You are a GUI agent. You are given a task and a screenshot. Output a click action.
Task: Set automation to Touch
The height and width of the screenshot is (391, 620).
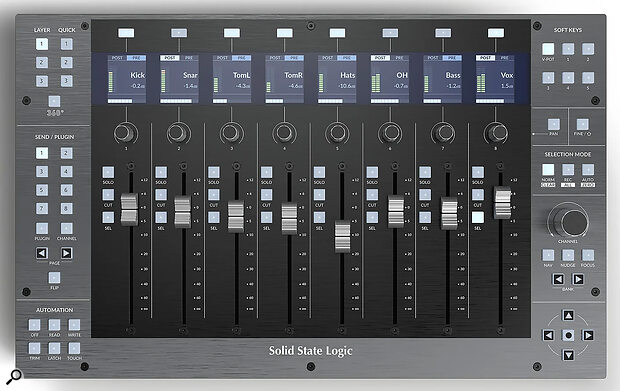click(74, 348)
